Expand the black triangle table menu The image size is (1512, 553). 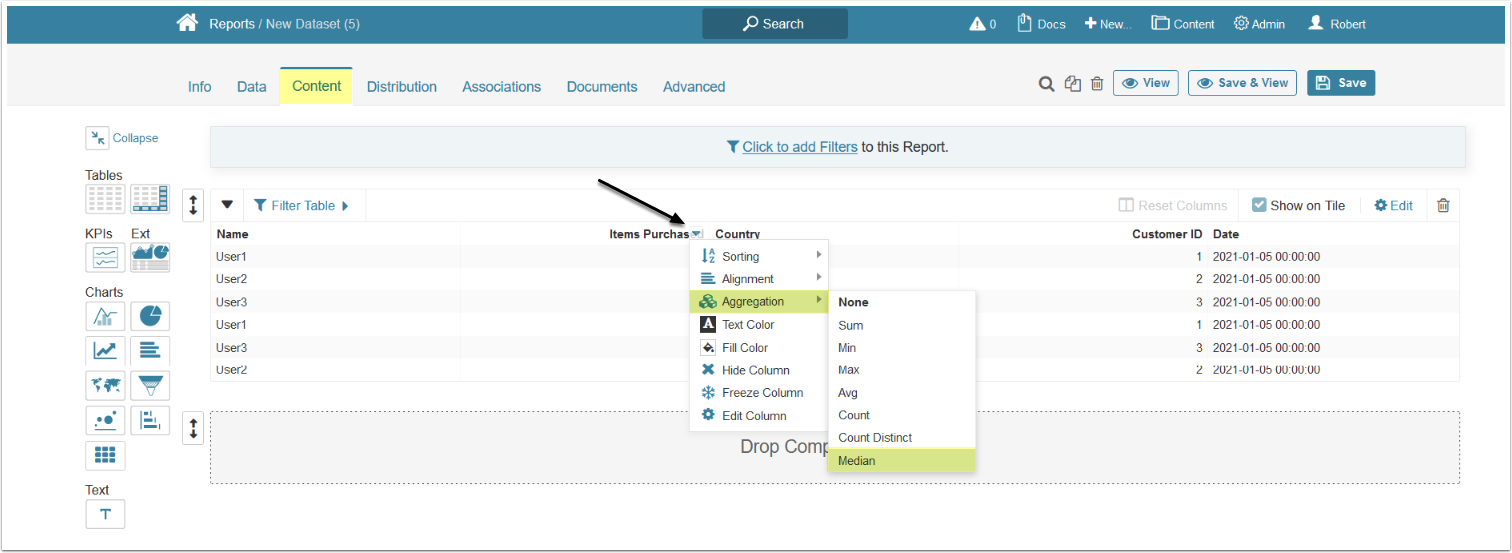coord(227,205)
